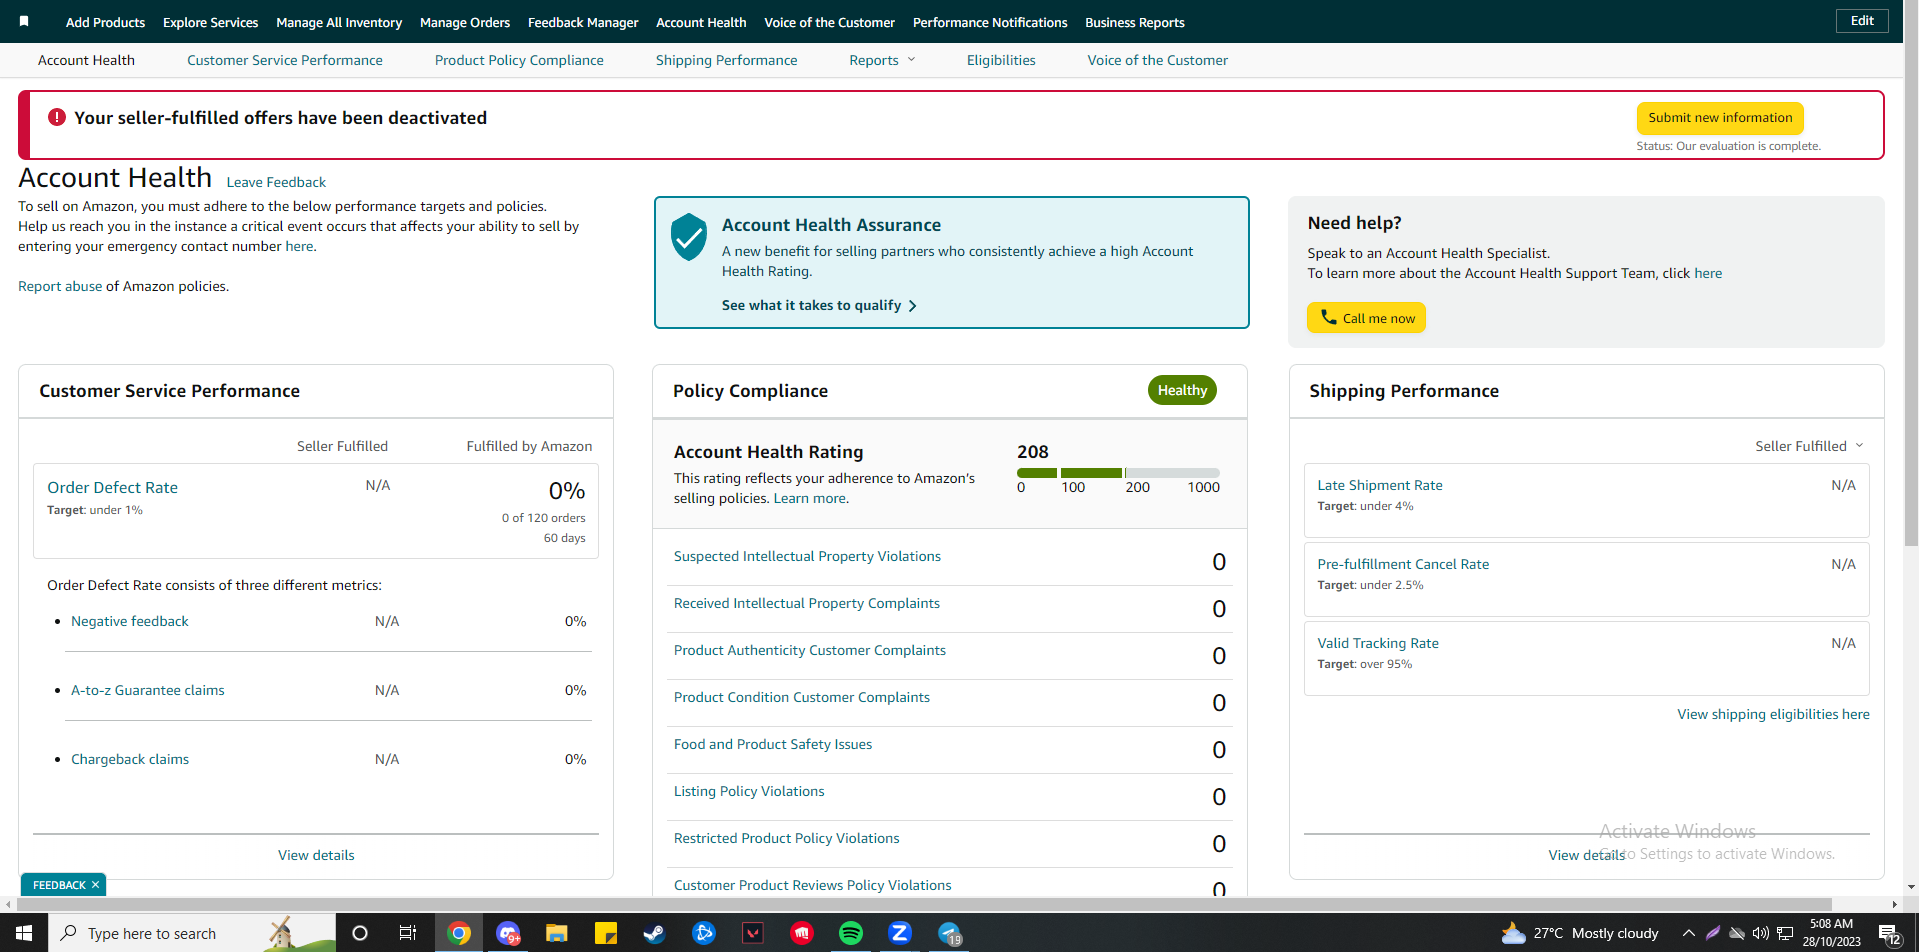Open Food and Product Safety Issues
1919x952 pixels.
pyautogui.click(x=773, y=744)
